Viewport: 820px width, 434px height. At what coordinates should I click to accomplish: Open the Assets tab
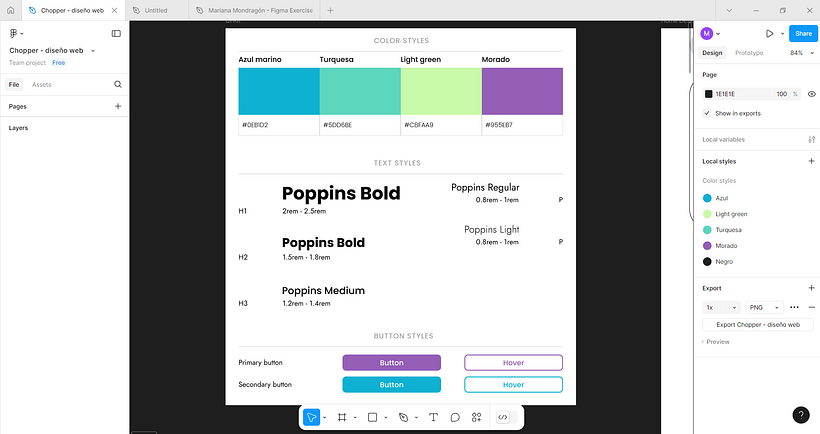(x=41, y=85)
